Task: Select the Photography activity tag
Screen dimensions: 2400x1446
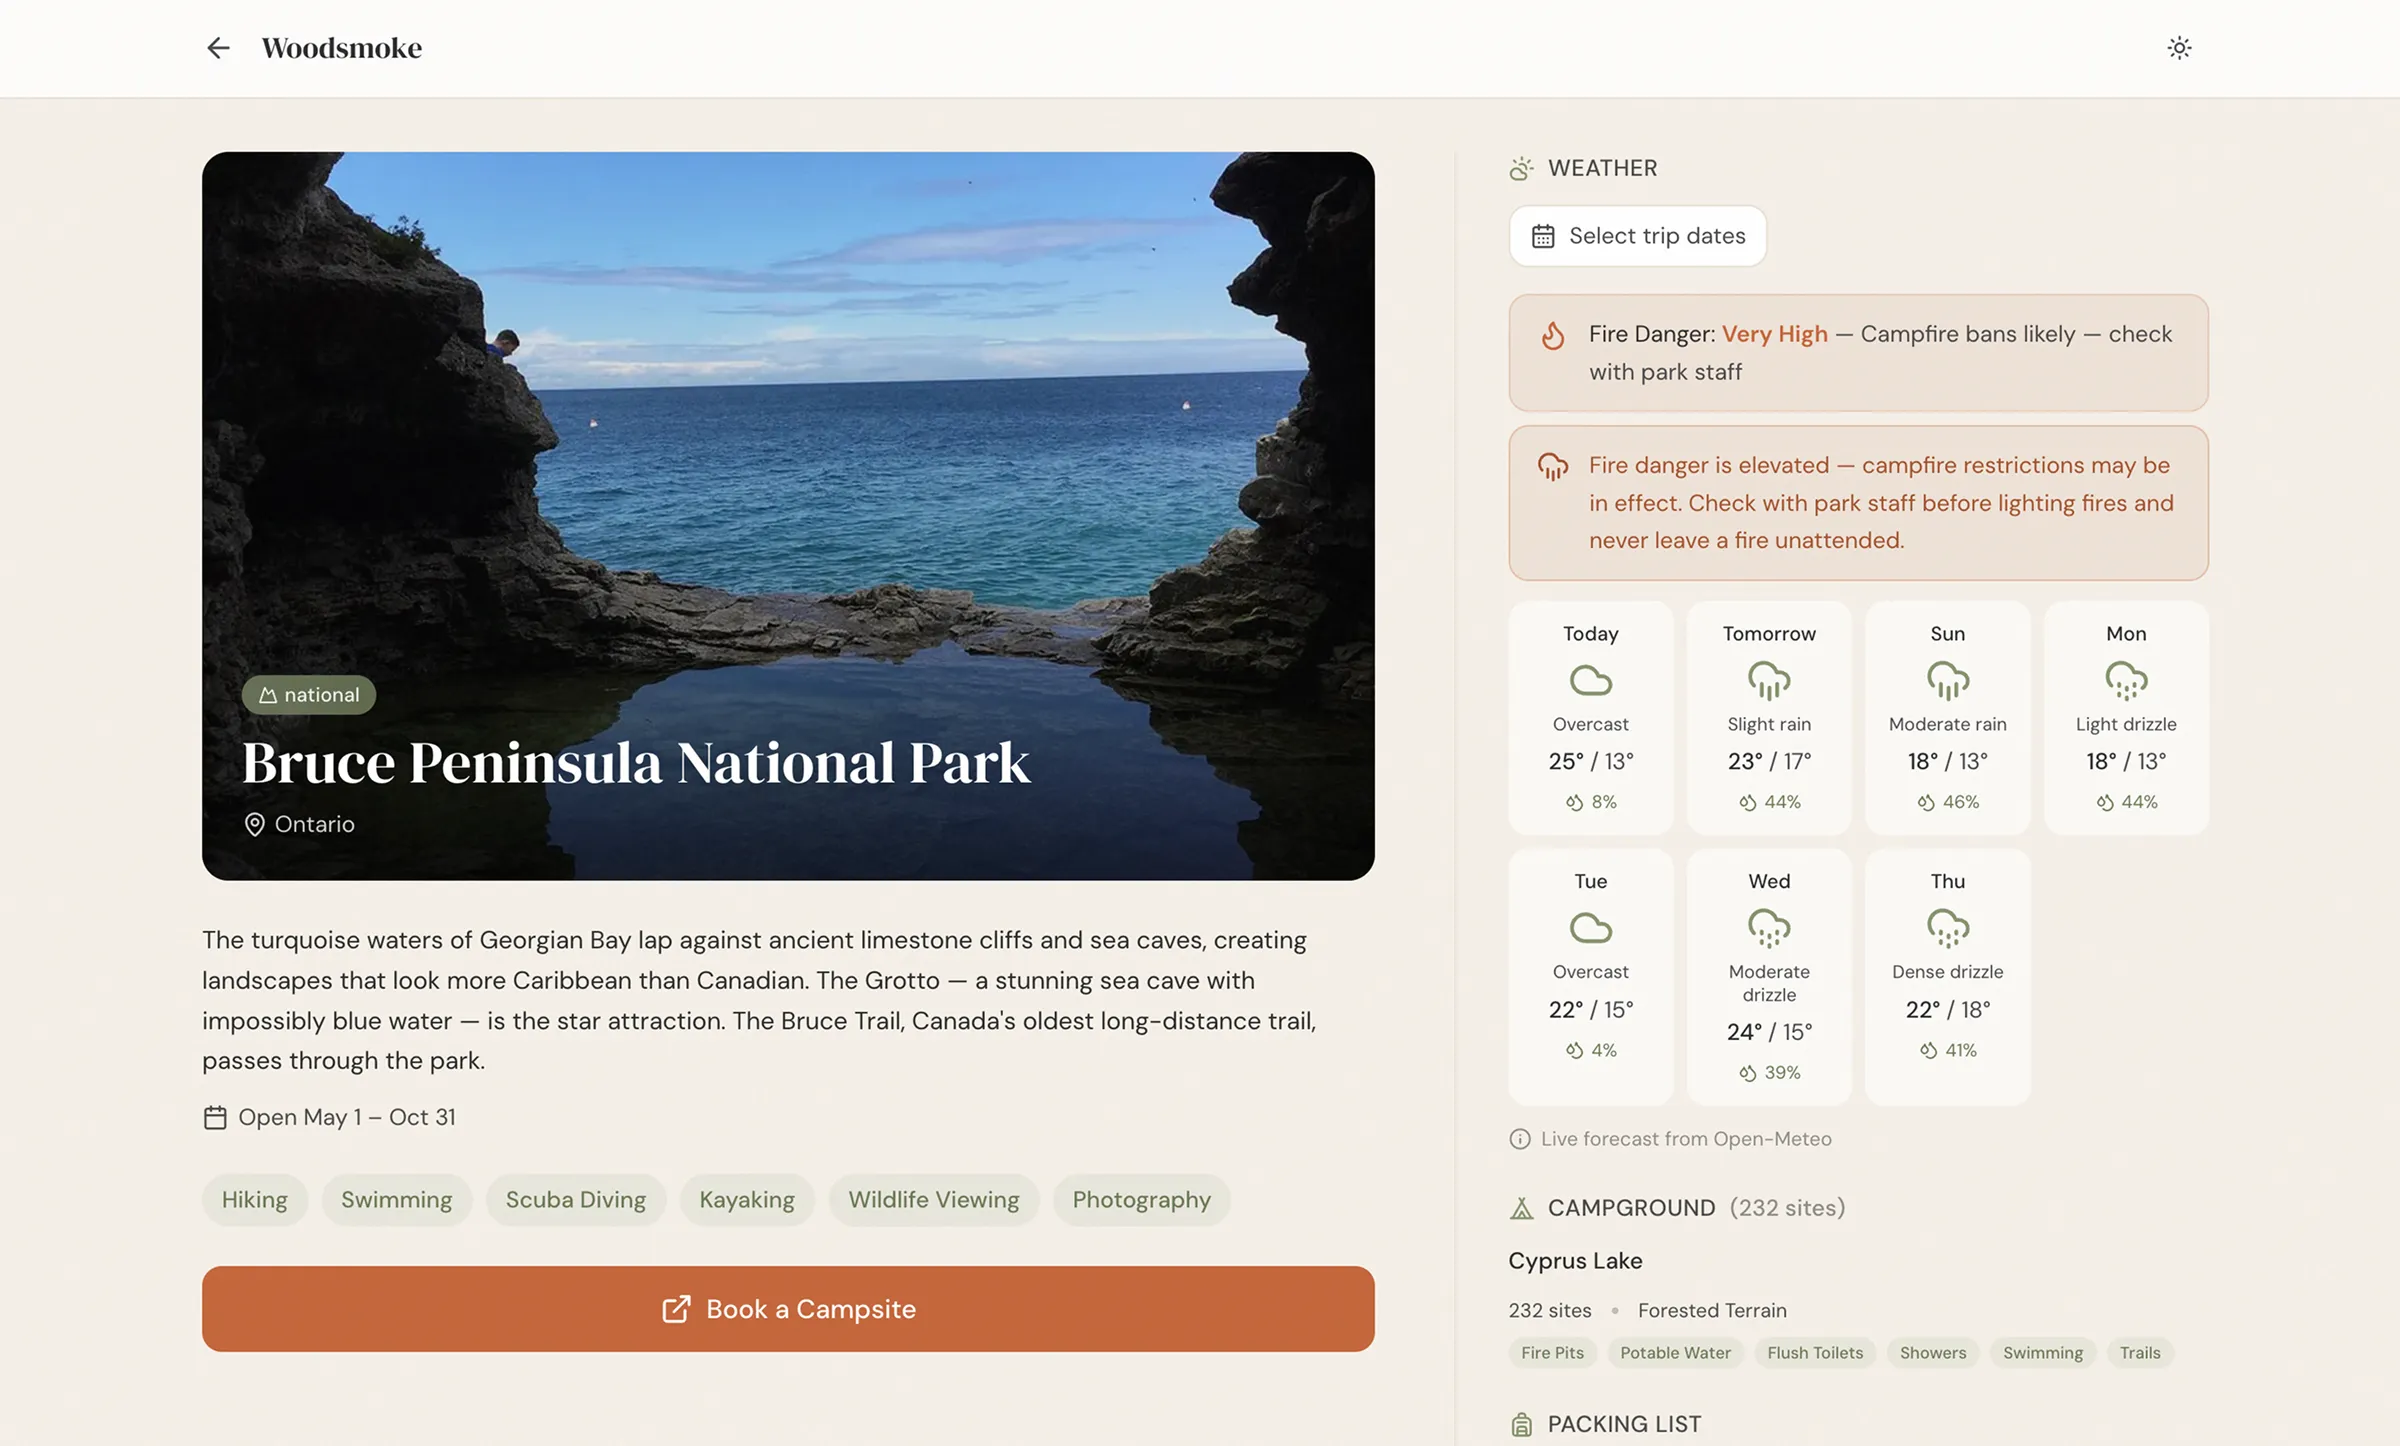Action: point(1141,1199)
